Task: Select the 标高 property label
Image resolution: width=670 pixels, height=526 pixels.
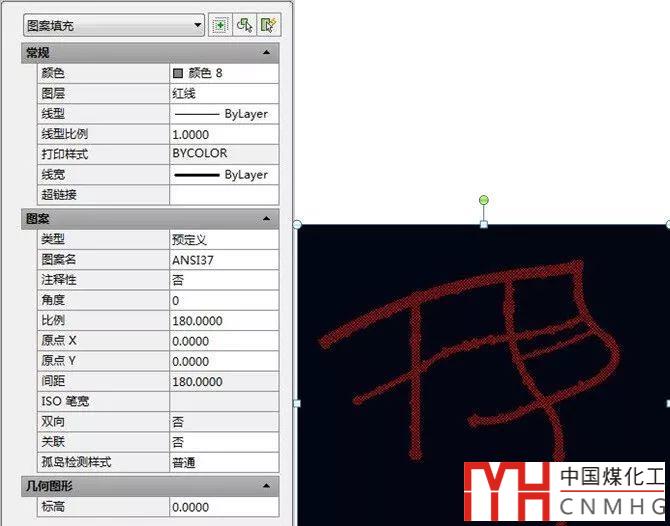Action: pyautogui.click(x=53, y=507)
